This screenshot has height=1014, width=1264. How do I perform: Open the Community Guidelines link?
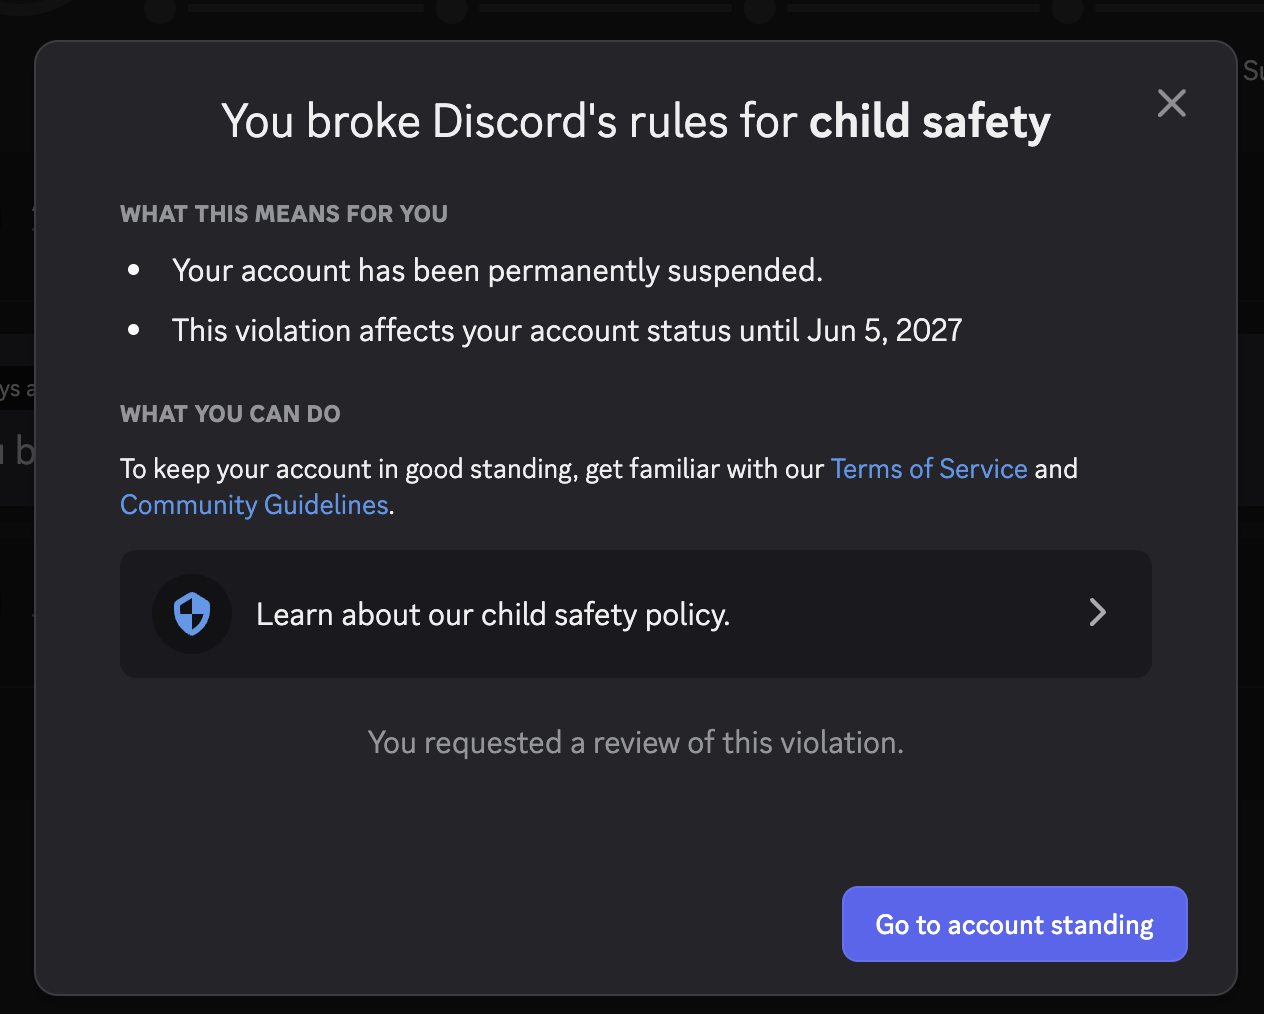pyautogui.click(x=254, y=505)
